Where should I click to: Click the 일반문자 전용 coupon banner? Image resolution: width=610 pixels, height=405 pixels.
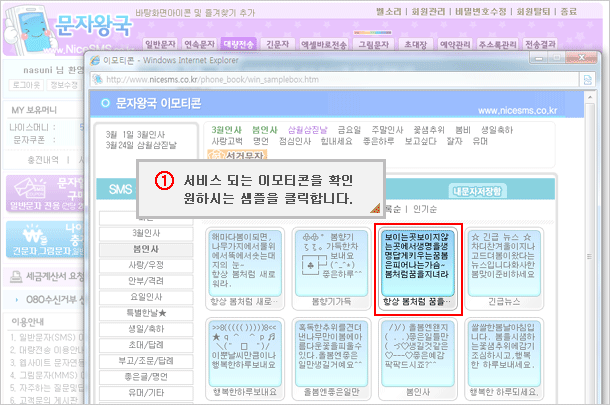click(45, 193)
